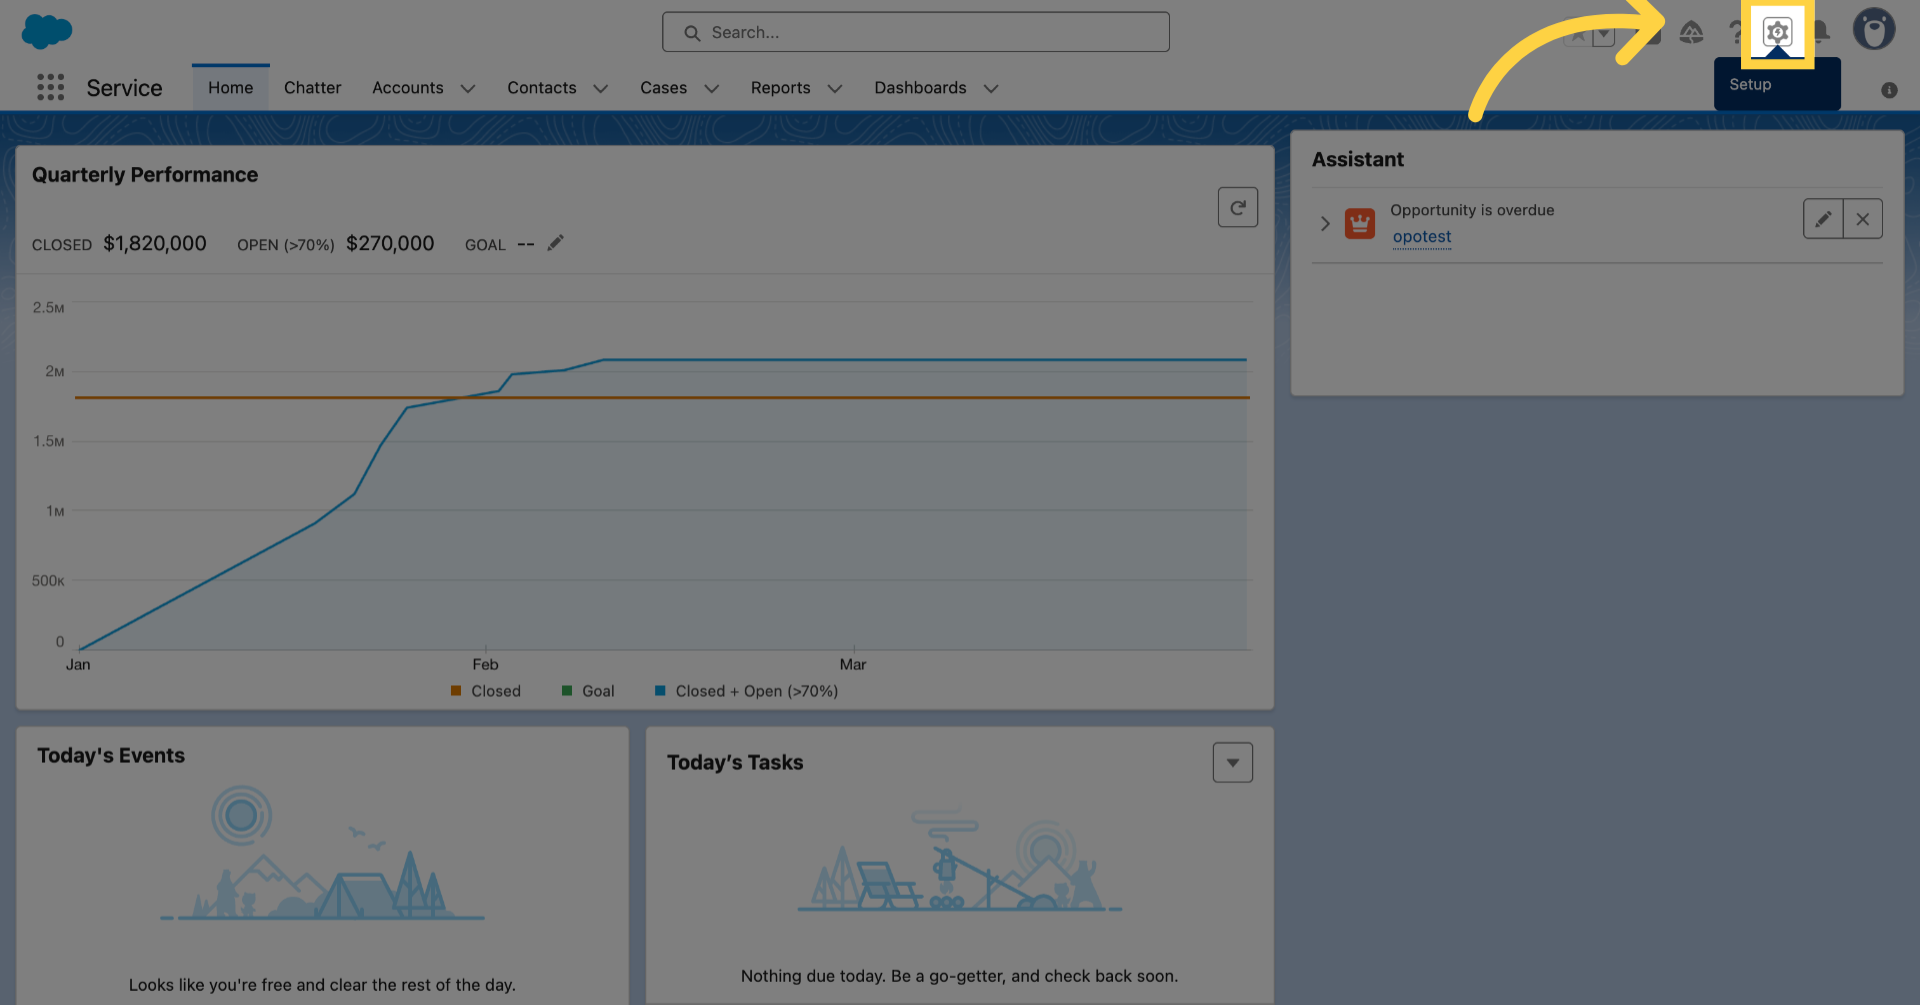Click the Mar axis label
The height and width of the screenshot is (1005, 1920).
point(853,664)
